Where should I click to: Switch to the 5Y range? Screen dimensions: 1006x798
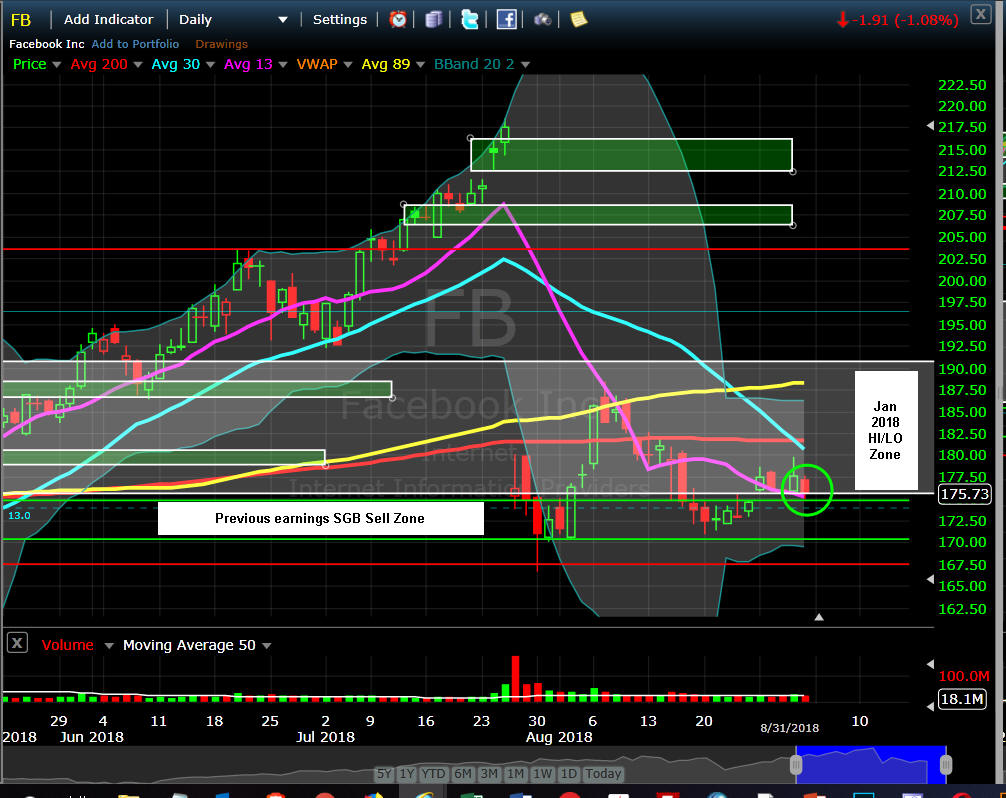(384, 774)
